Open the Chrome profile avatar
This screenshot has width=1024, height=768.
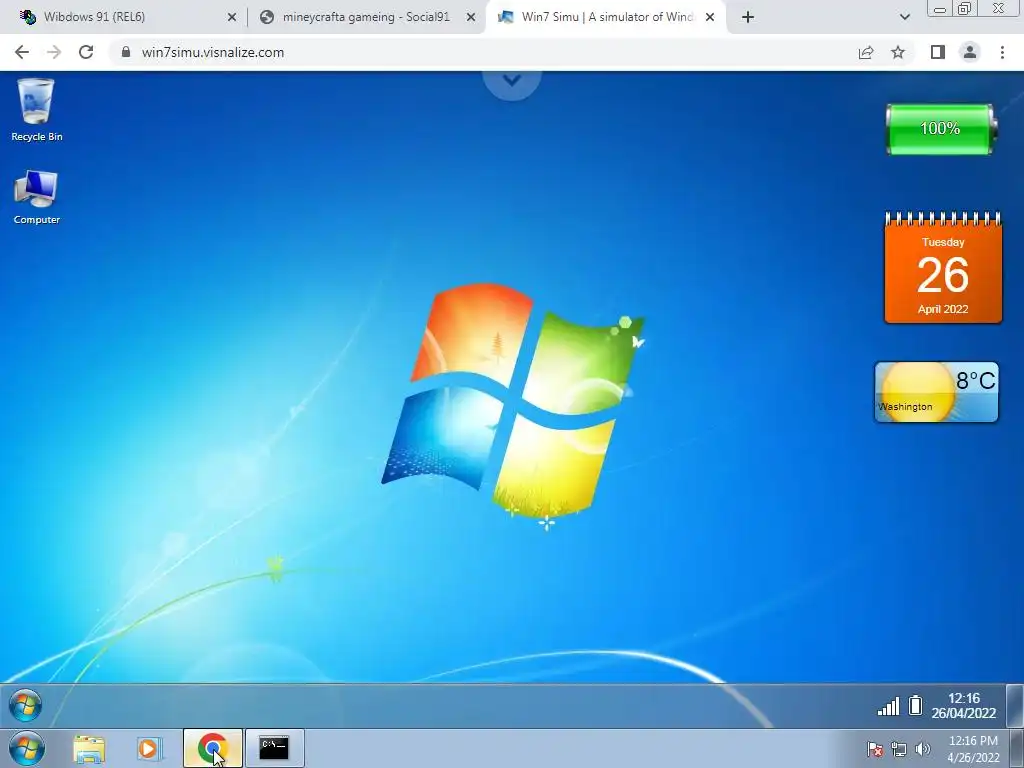[970, 52]
